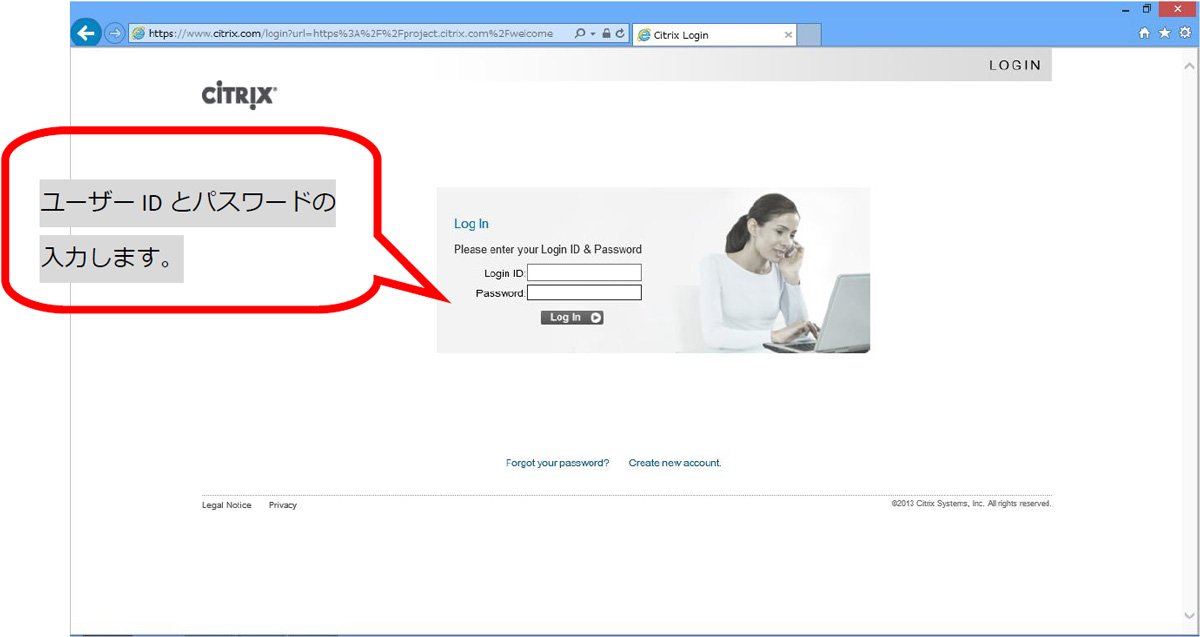
Task: Click the Login ID input field
Action: (x=584, y=273)
